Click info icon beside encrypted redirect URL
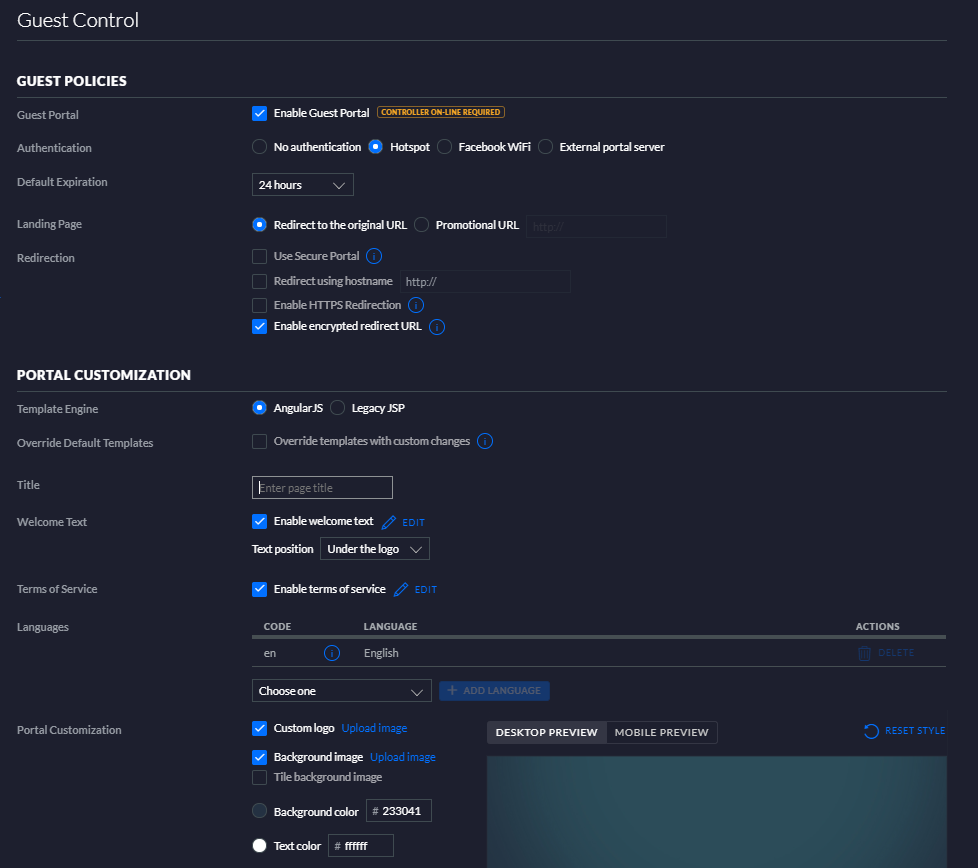Viewport: 978px width, 868px height. point(437,327)
